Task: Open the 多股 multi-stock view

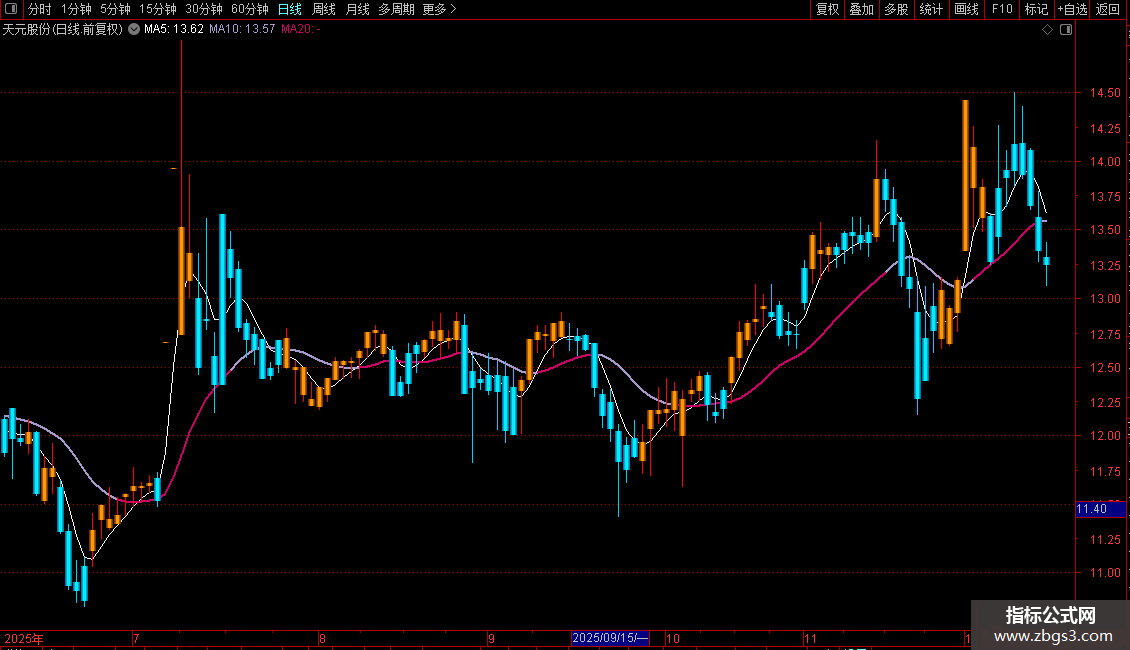Action: tap(896, 9)
